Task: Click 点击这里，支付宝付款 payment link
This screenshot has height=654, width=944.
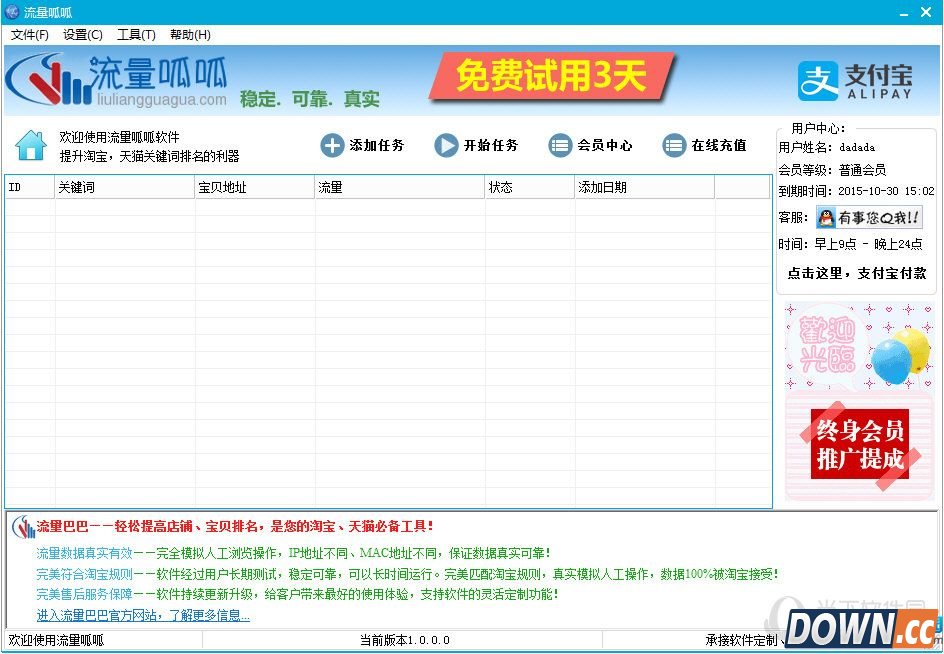Action: [856, 273]
